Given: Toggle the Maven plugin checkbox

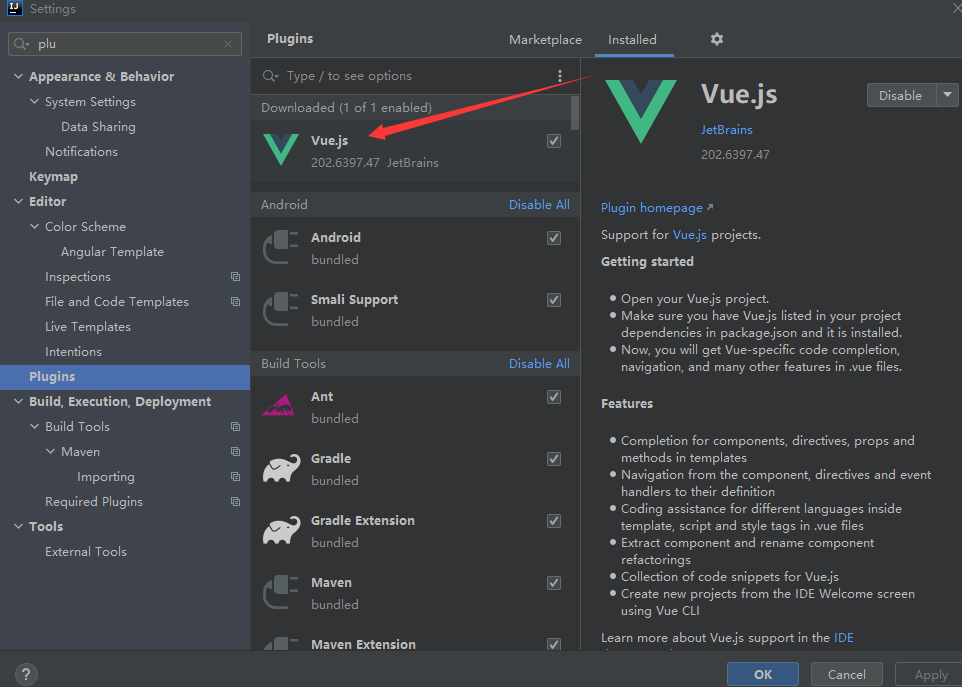Looking at the screenshot, I should point(553,583).
